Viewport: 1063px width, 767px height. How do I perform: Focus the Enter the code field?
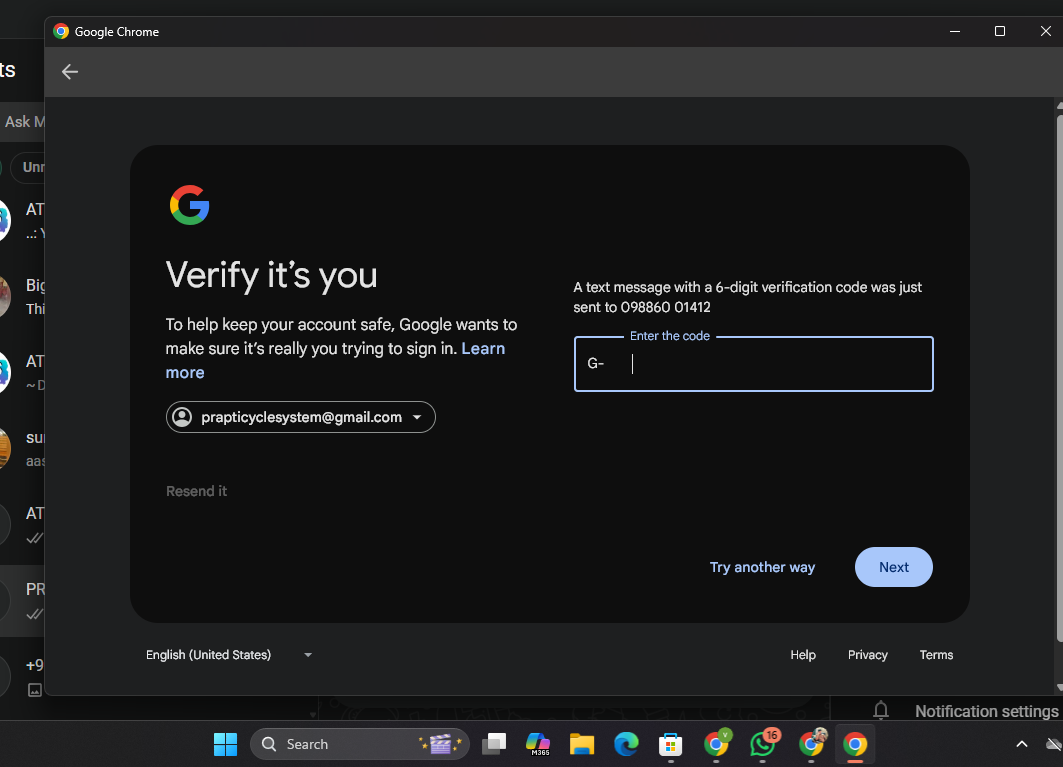tap(753, 364)
